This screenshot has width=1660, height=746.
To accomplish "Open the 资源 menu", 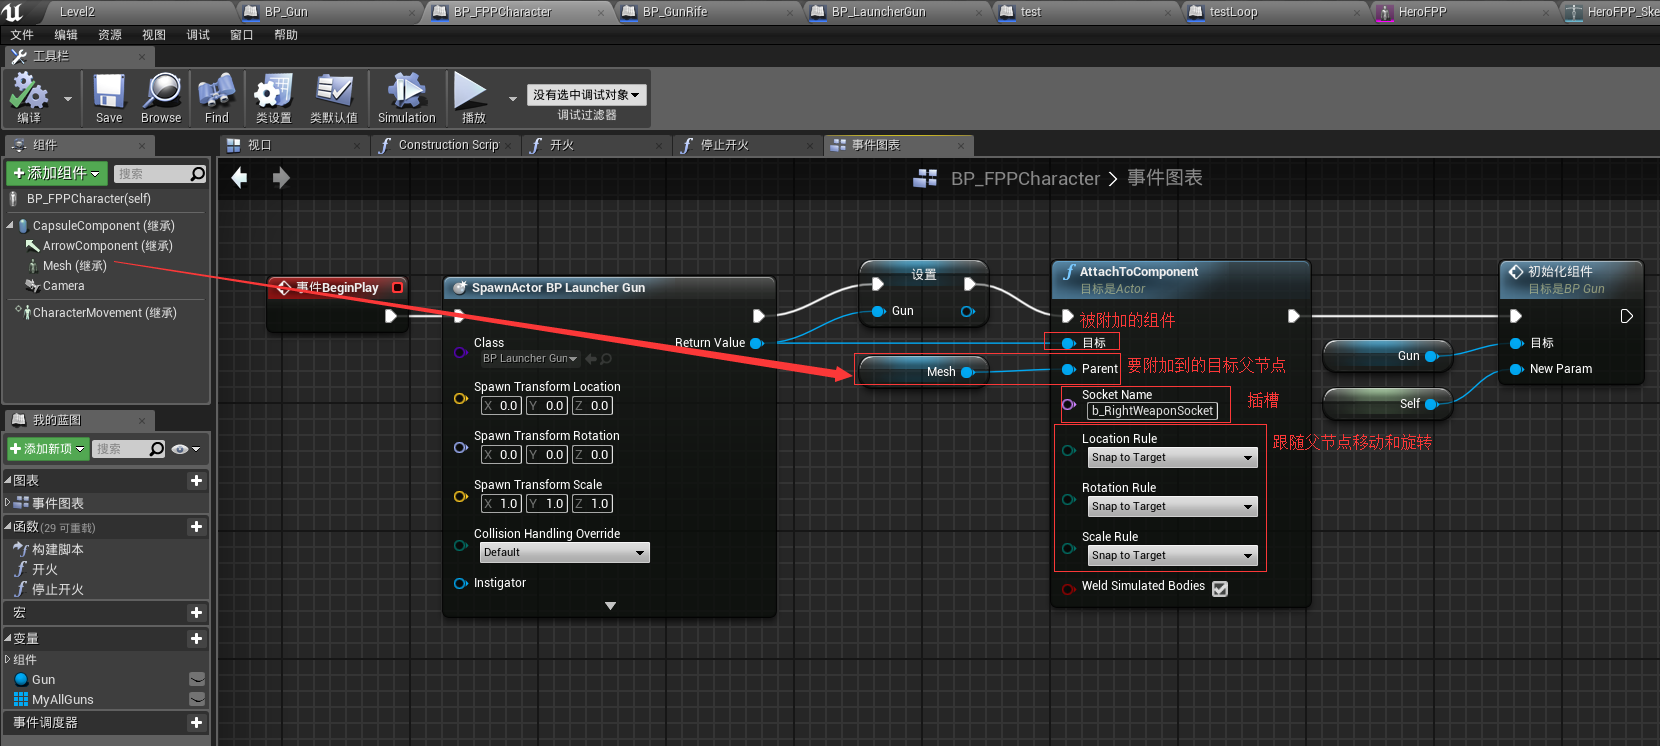I will [x=110, y=35].
